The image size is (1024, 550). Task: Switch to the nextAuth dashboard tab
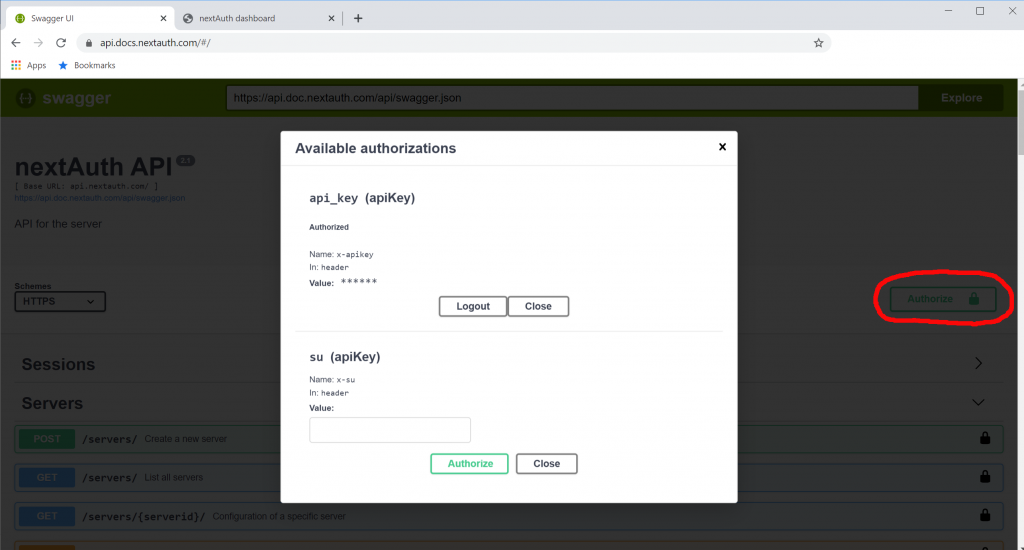click(x=258, y=18)
